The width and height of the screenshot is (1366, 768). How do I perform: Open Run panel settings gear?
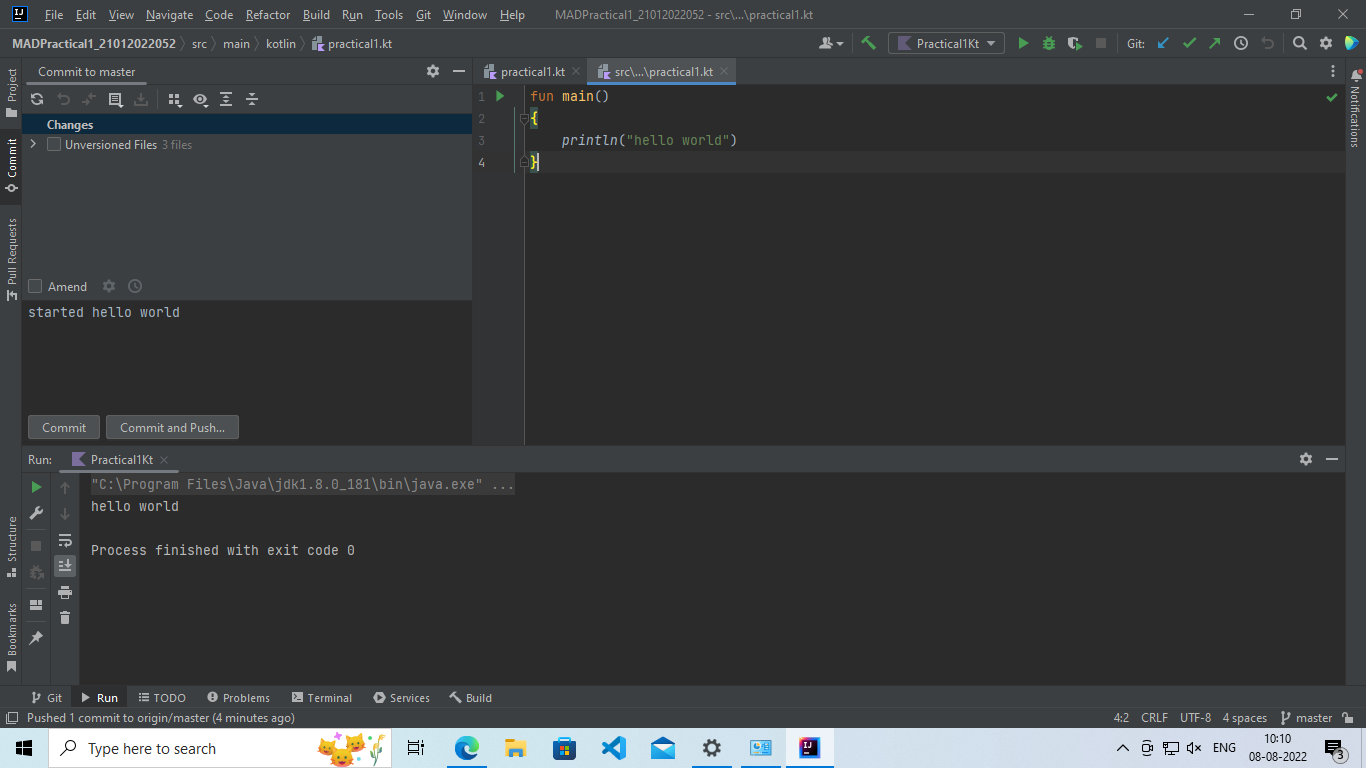[x=1306, y=459]
